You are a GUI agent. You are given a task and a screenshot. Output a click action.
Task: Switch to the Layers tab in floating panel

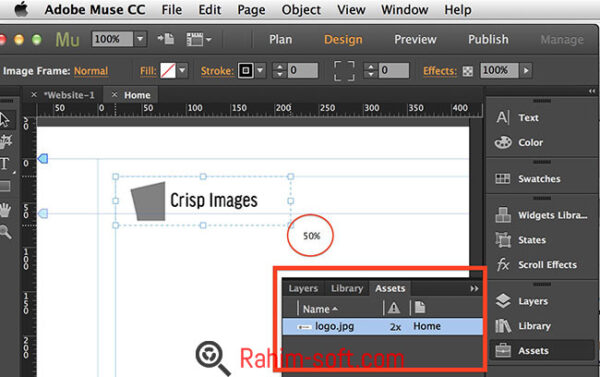pos(303,288)
